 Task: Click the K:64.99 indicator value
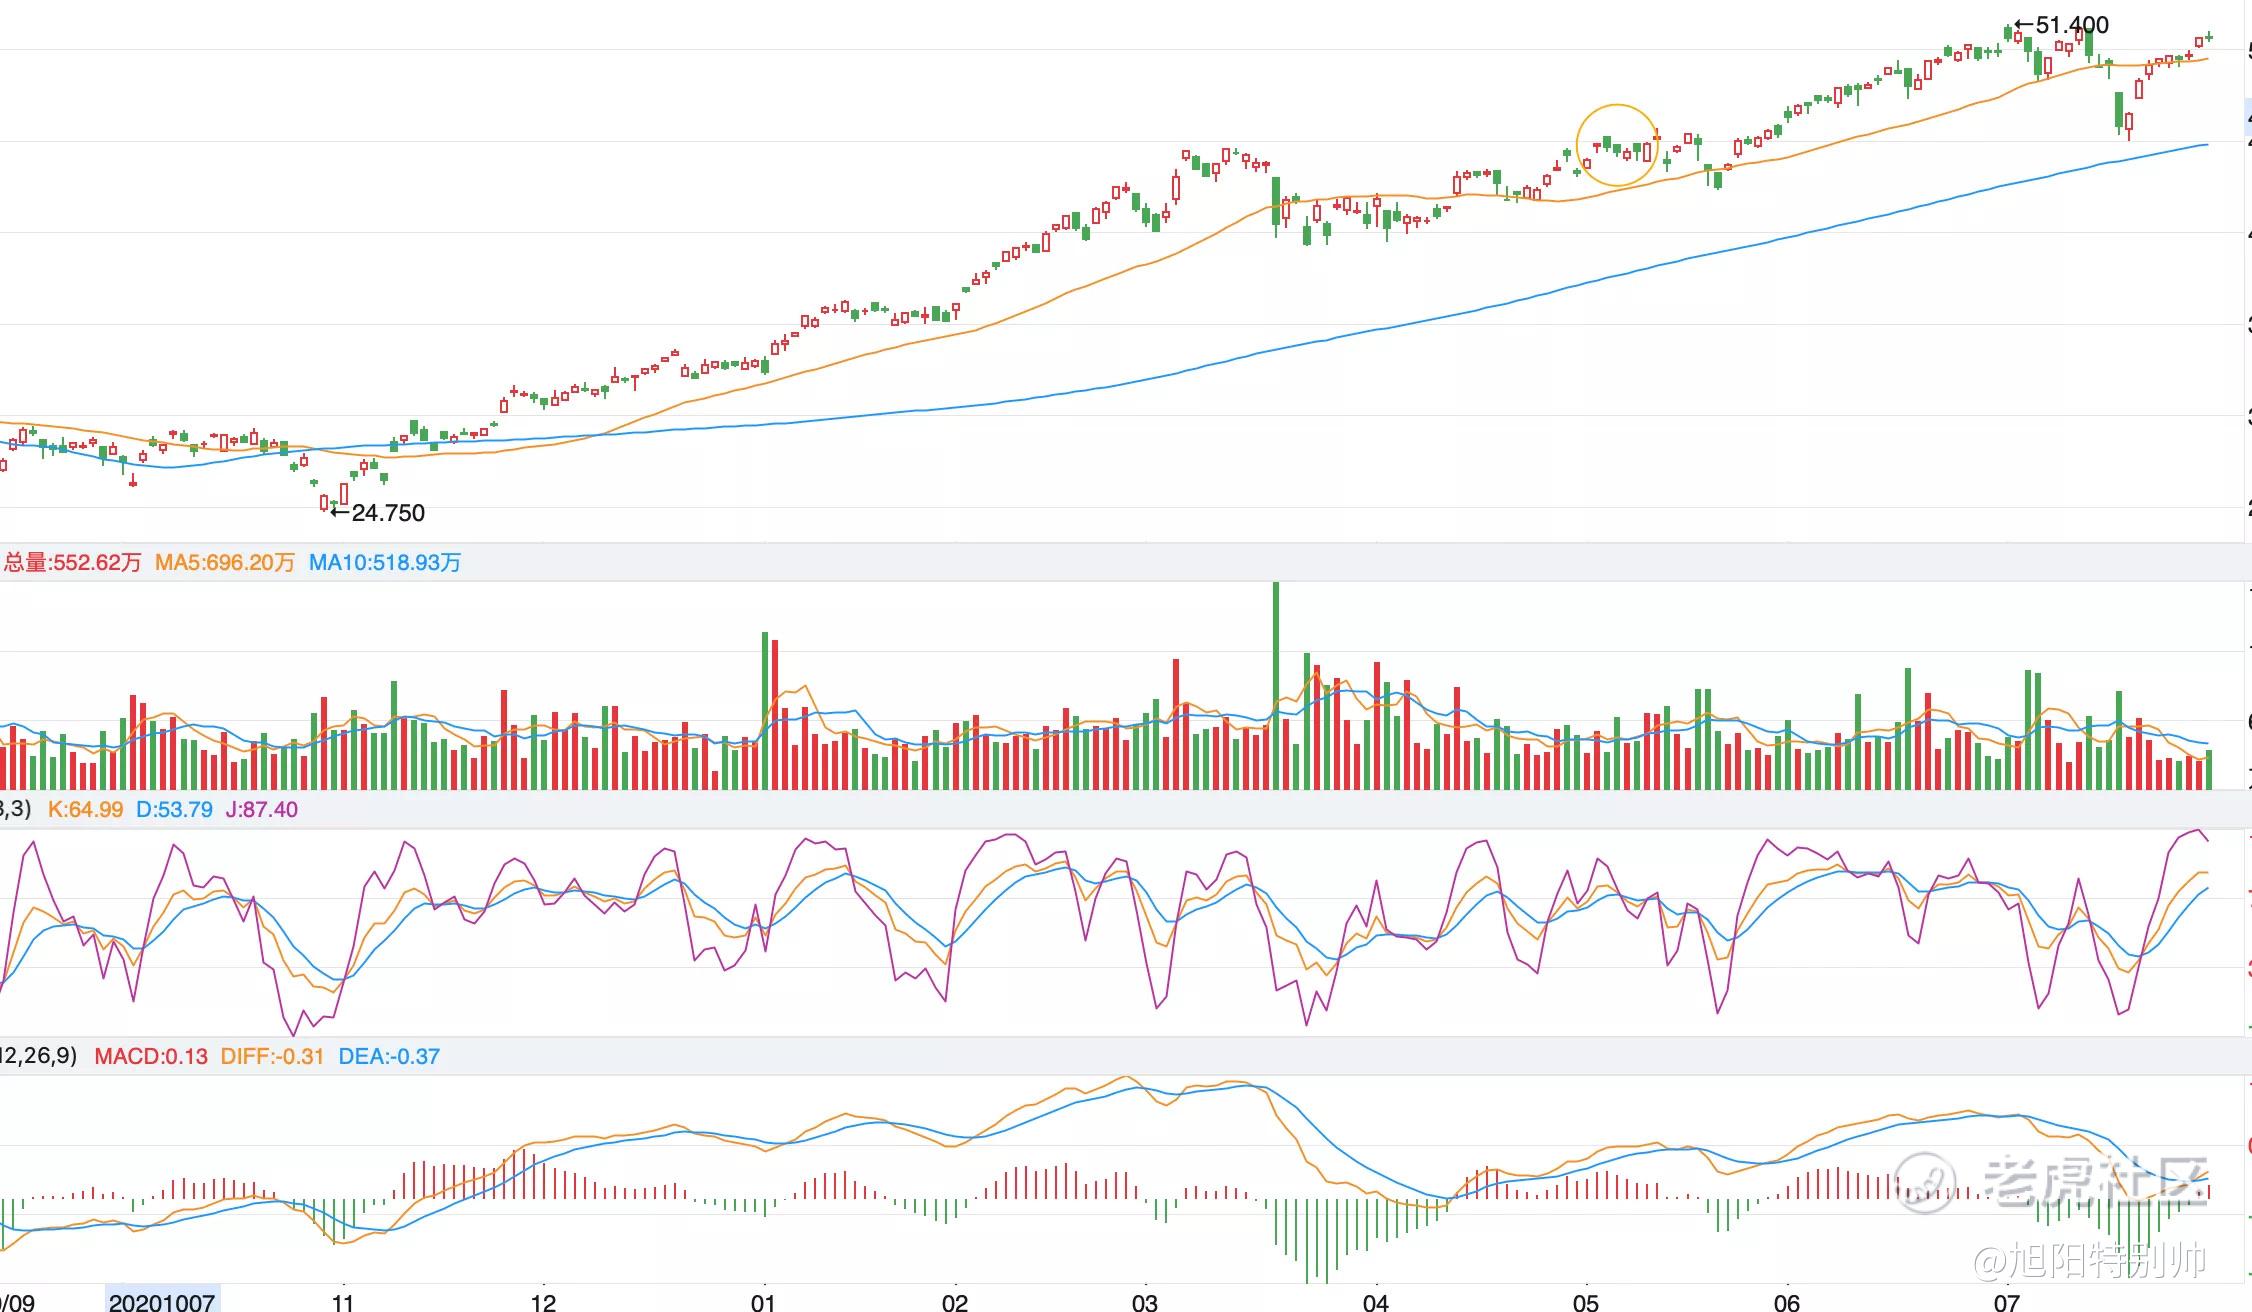pos(86,810)
